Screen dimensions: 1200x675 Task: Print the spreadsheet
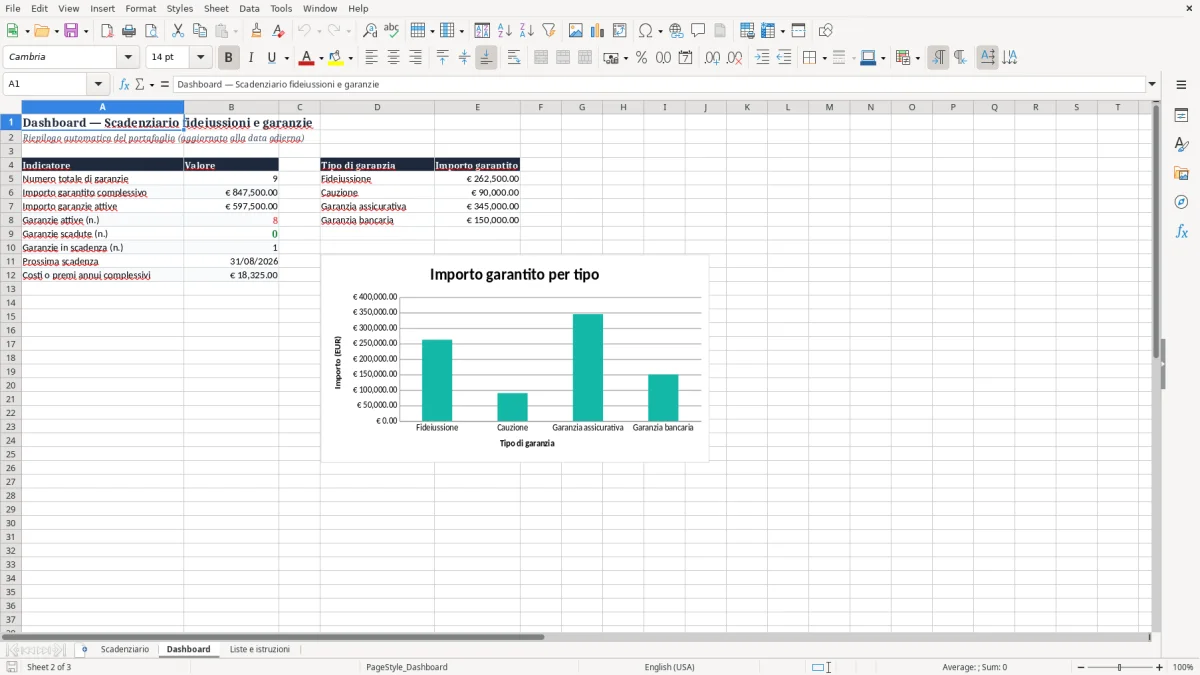[129, 31]
